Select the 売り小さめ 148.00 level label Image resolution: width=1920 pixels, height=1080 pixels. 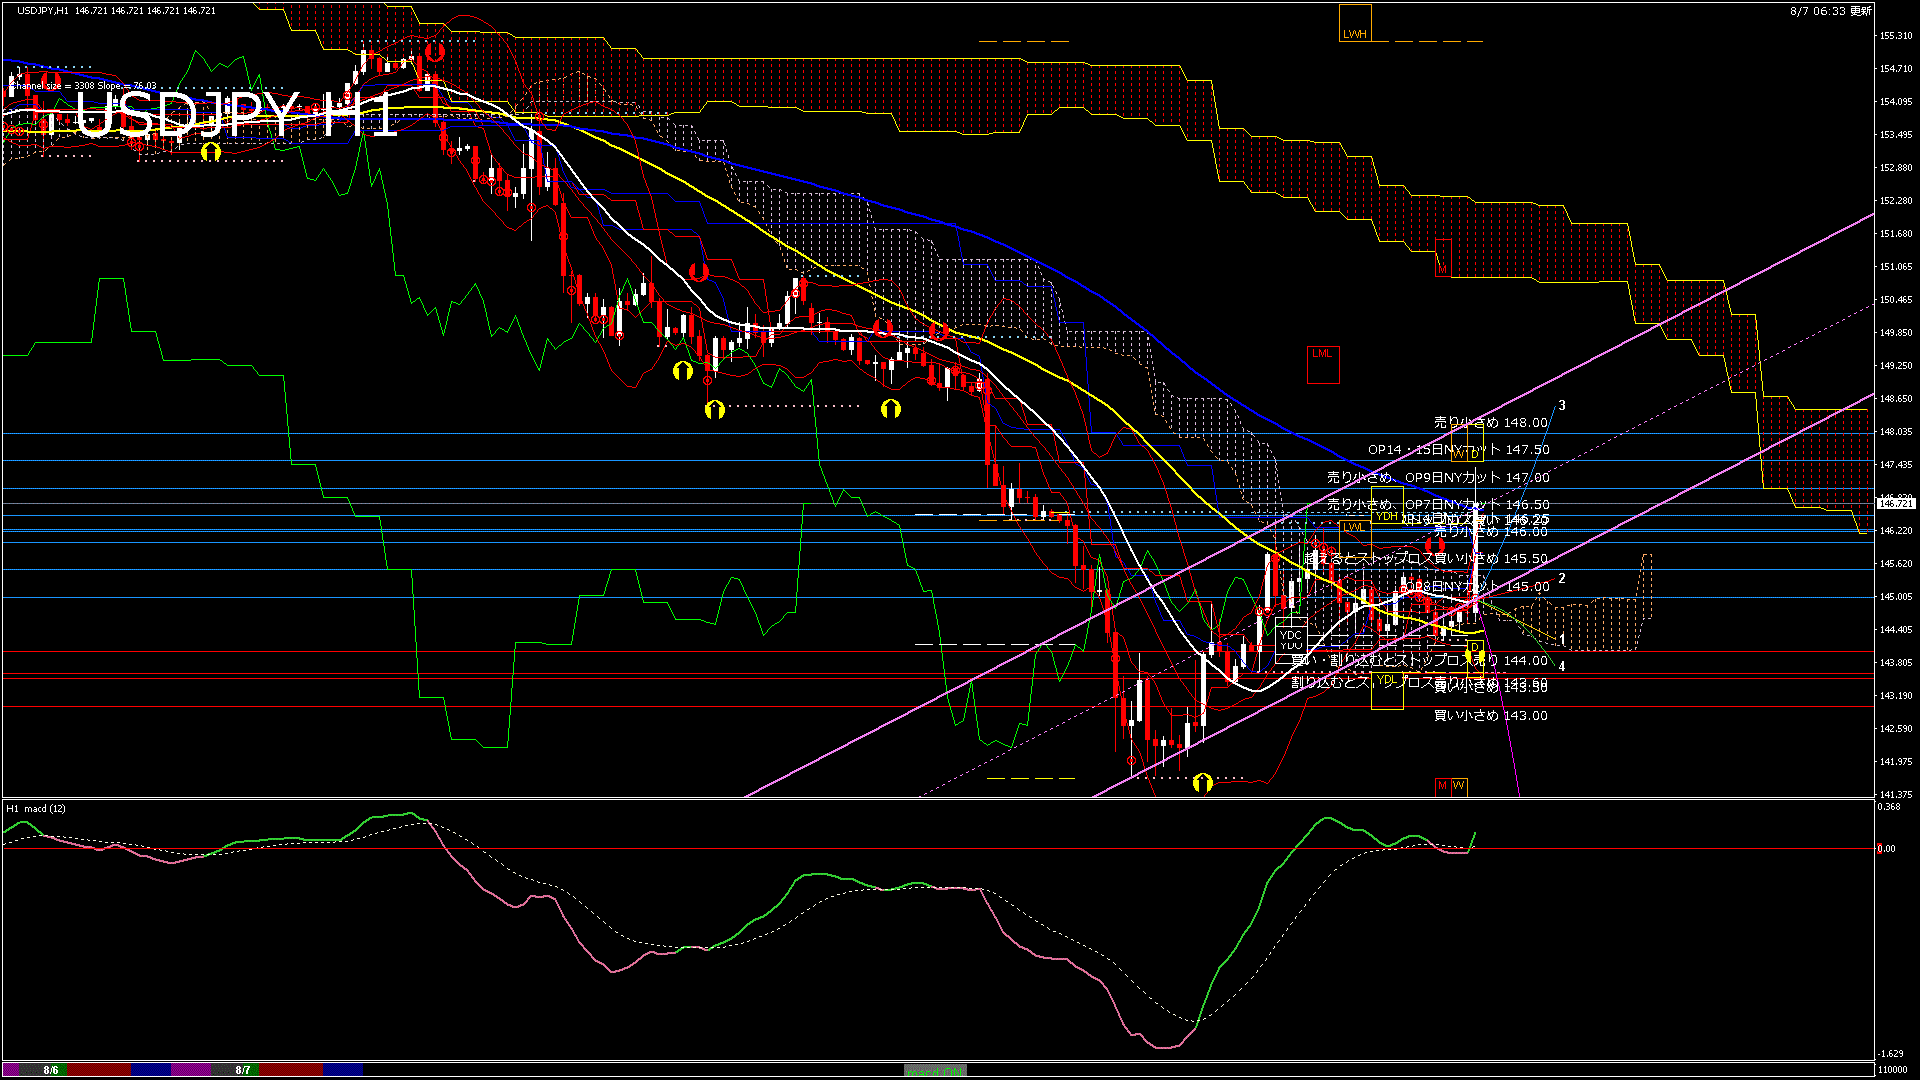click(1490, 423)
